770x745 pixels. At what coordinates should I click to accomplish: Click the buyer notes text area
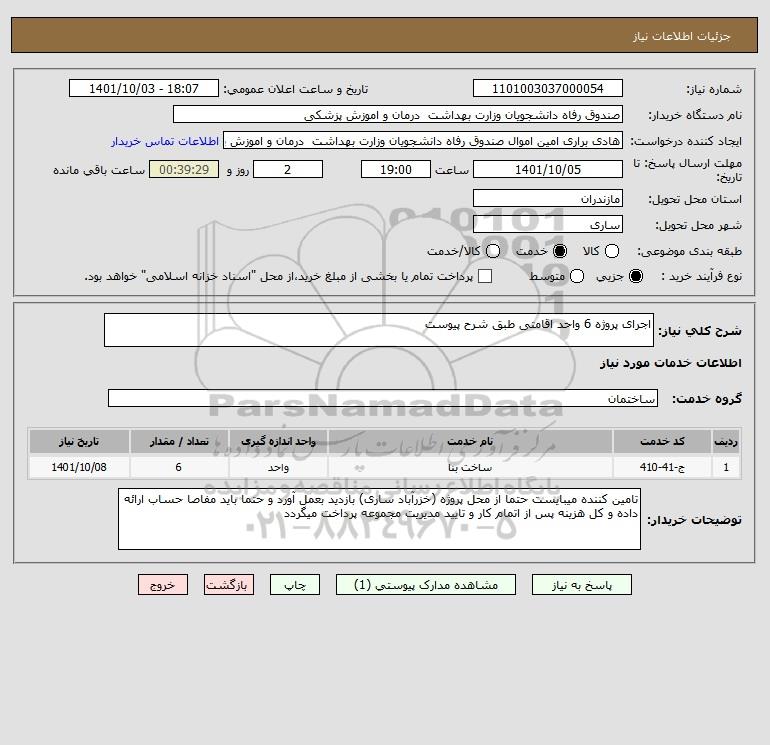pyautogui.click(x=379, y=519)
